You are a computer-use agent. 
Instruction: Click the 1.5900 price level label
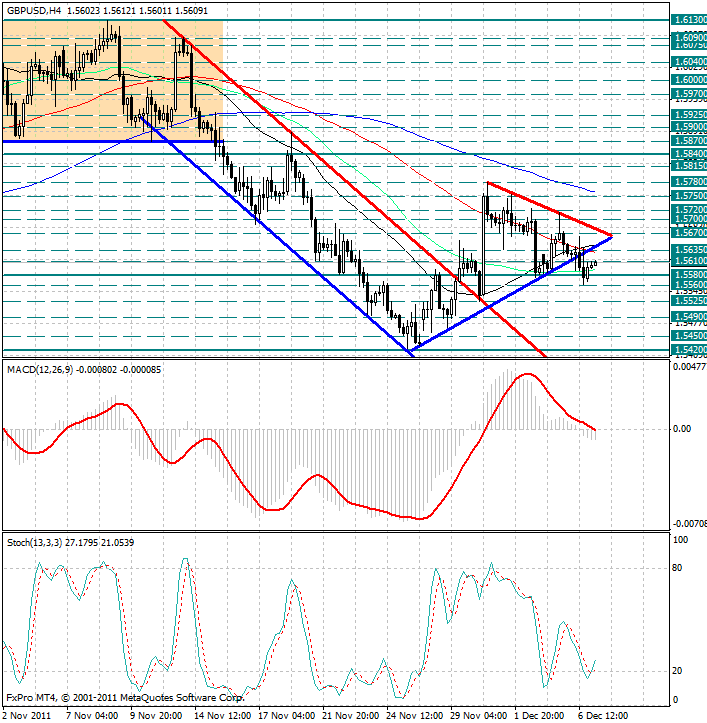689,126
